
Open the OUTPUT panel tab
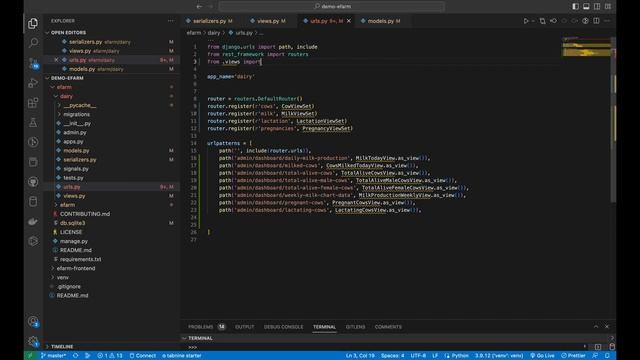pos(244,327)
